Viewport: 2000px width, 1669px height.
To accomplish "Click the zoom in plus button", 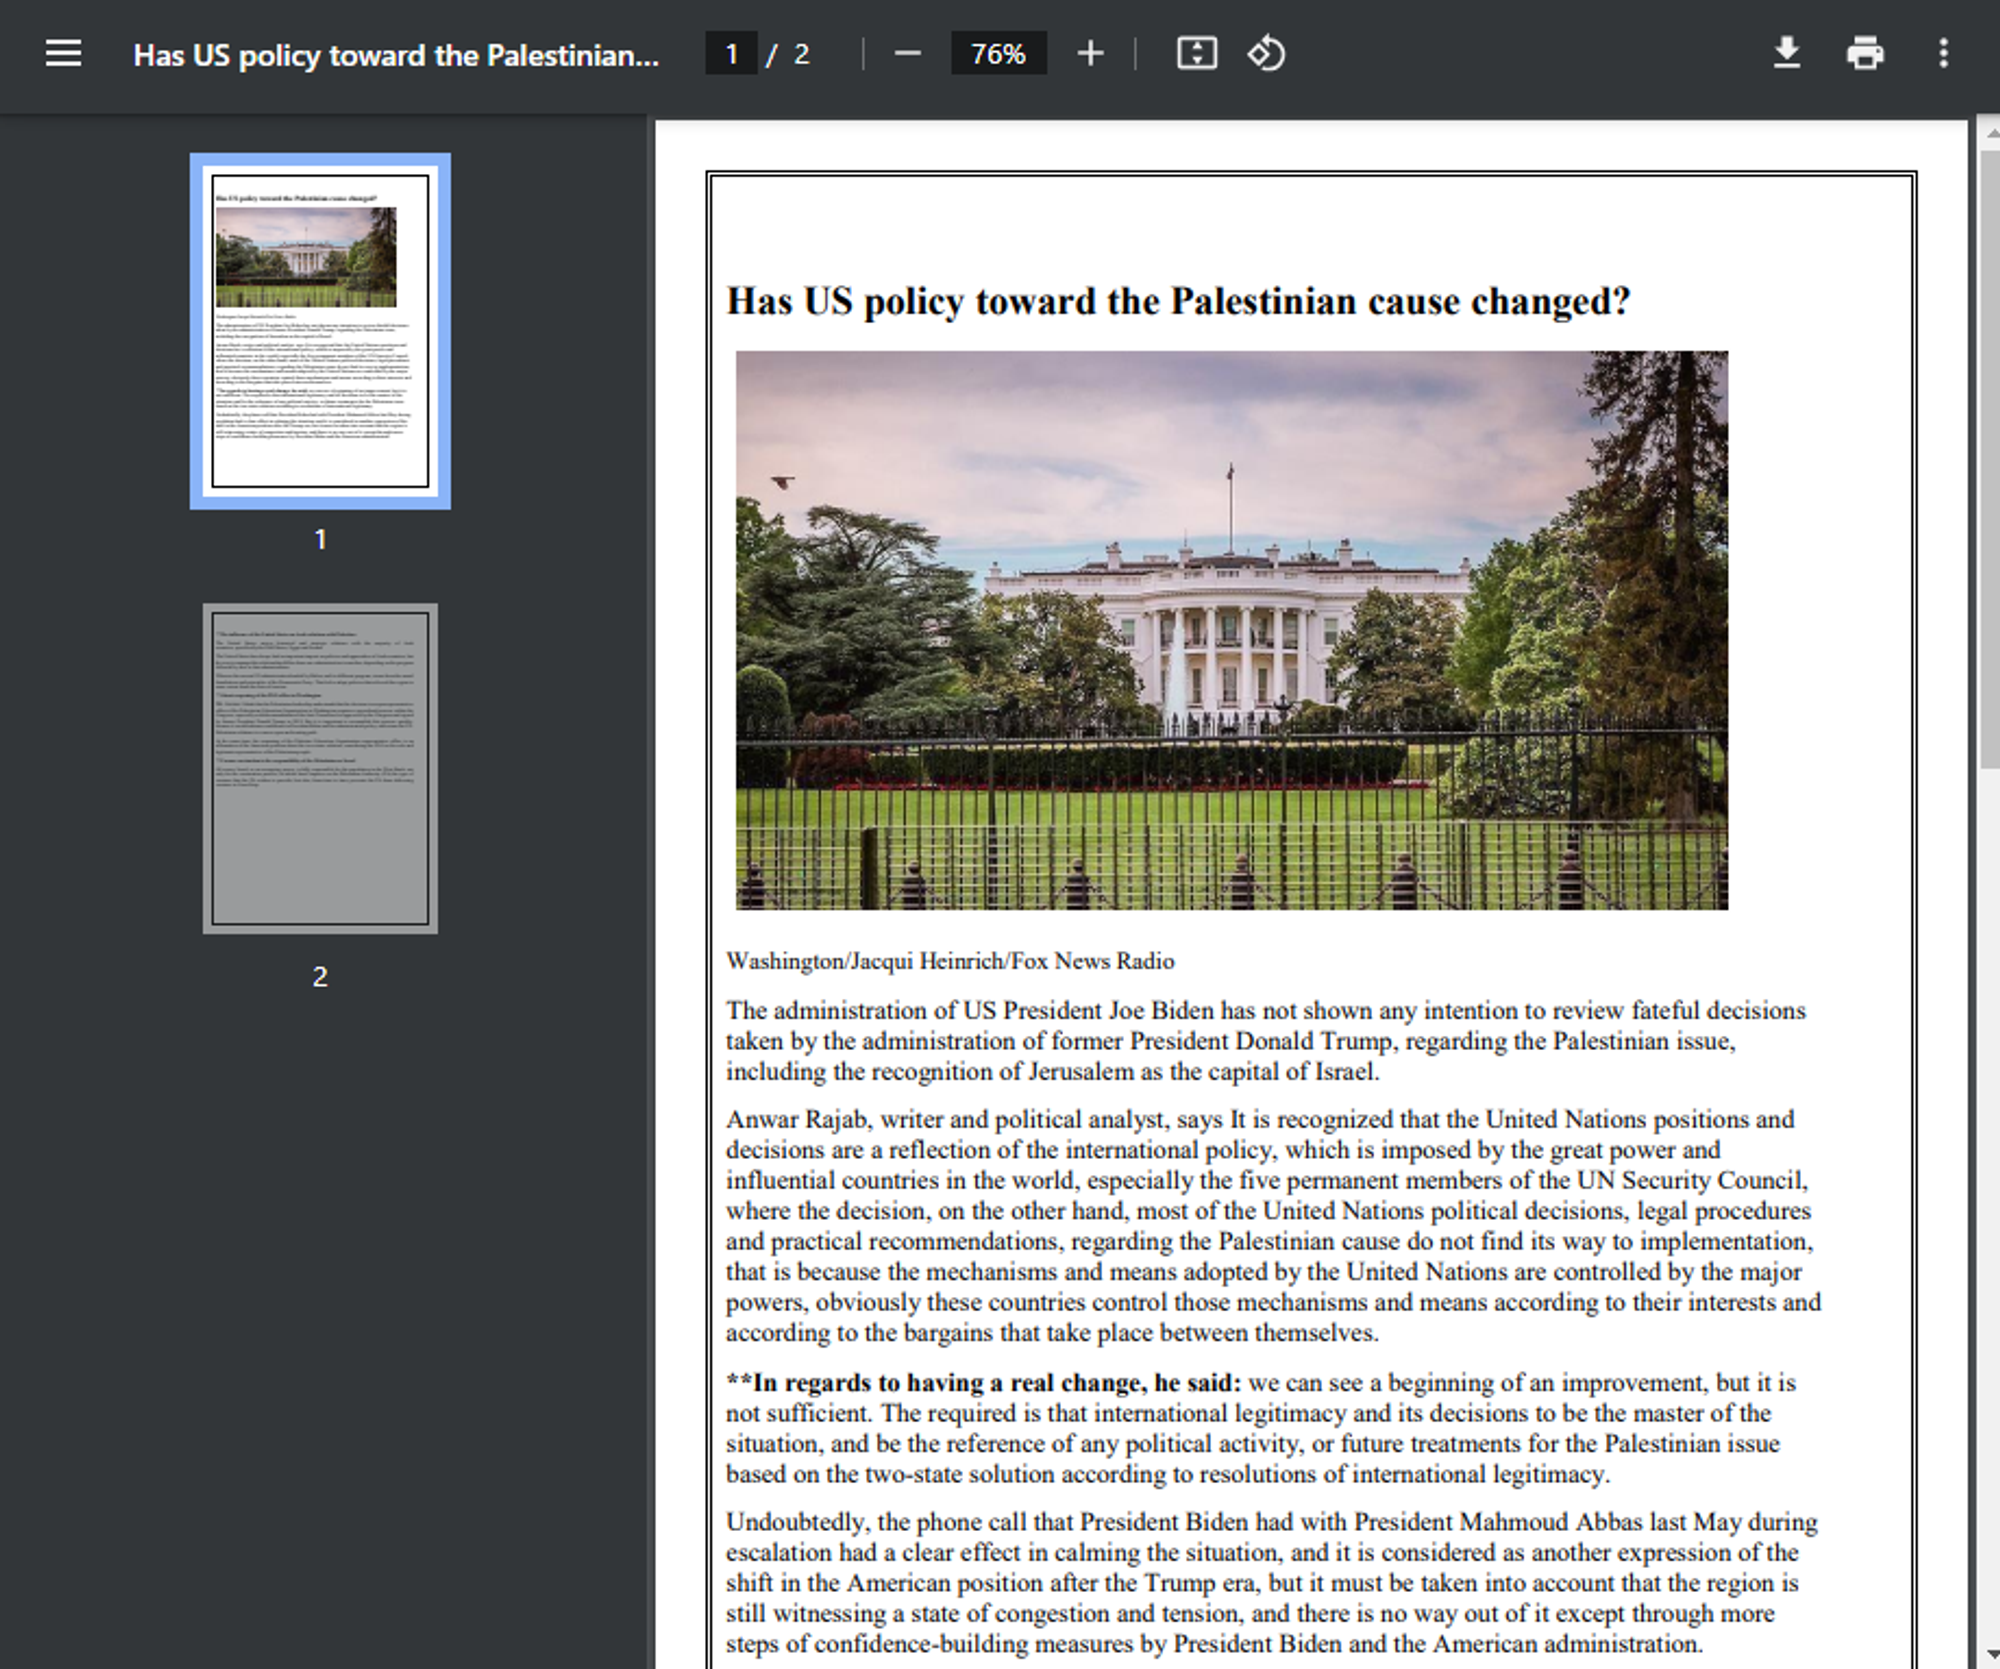I will (x=1090, y=53).
